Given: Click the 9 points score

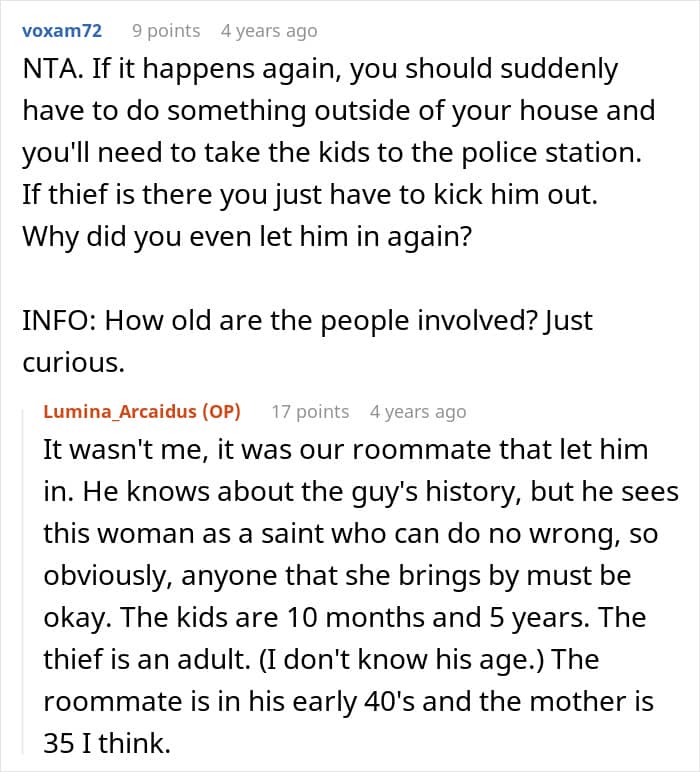Looking at the screenshot, I should coord(166,31).
